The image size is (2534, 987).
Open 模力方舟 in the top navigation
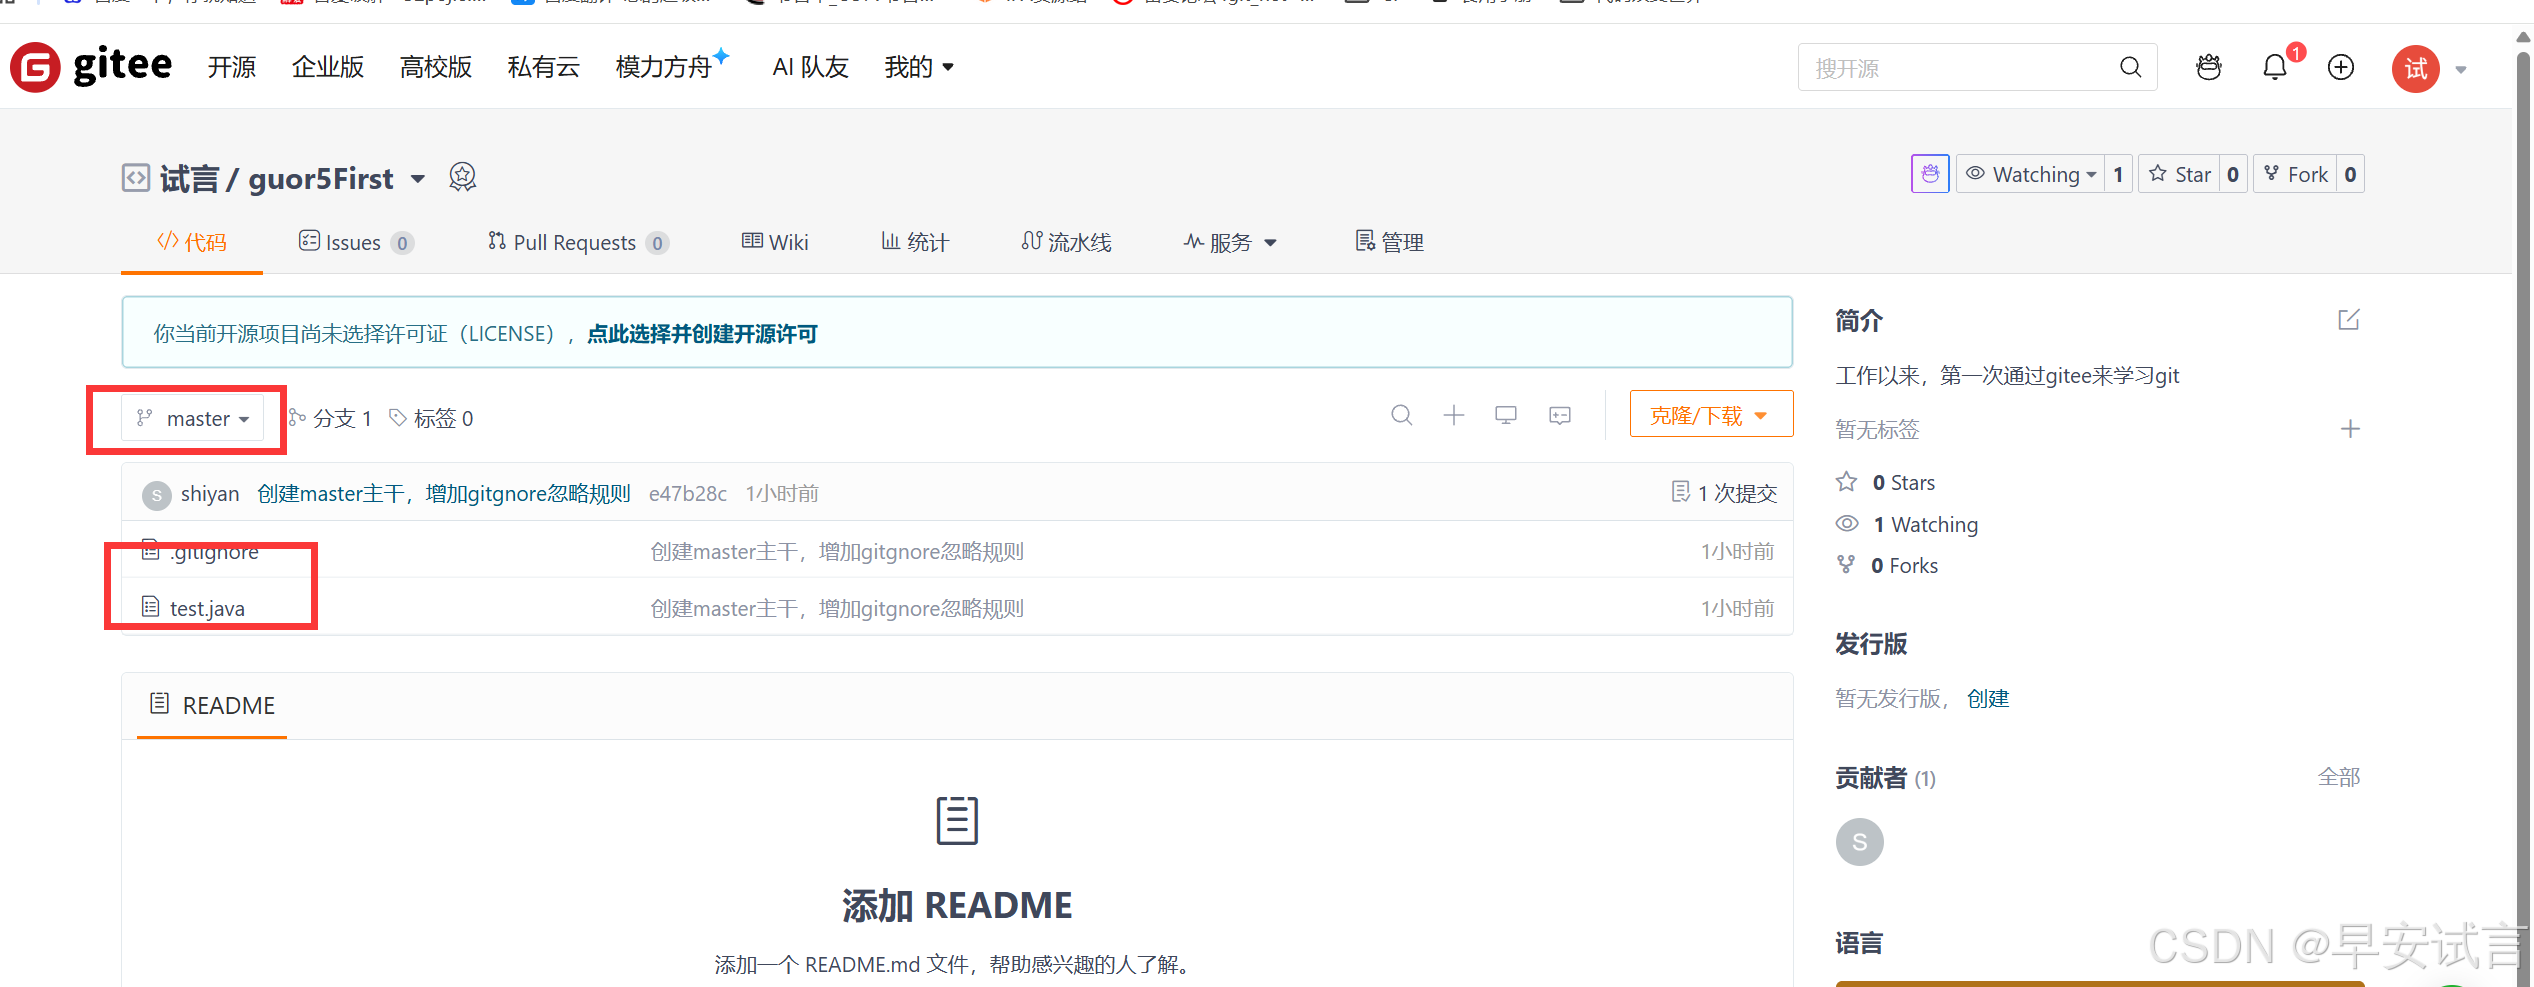pyautogui.click(x=672, y=65)
